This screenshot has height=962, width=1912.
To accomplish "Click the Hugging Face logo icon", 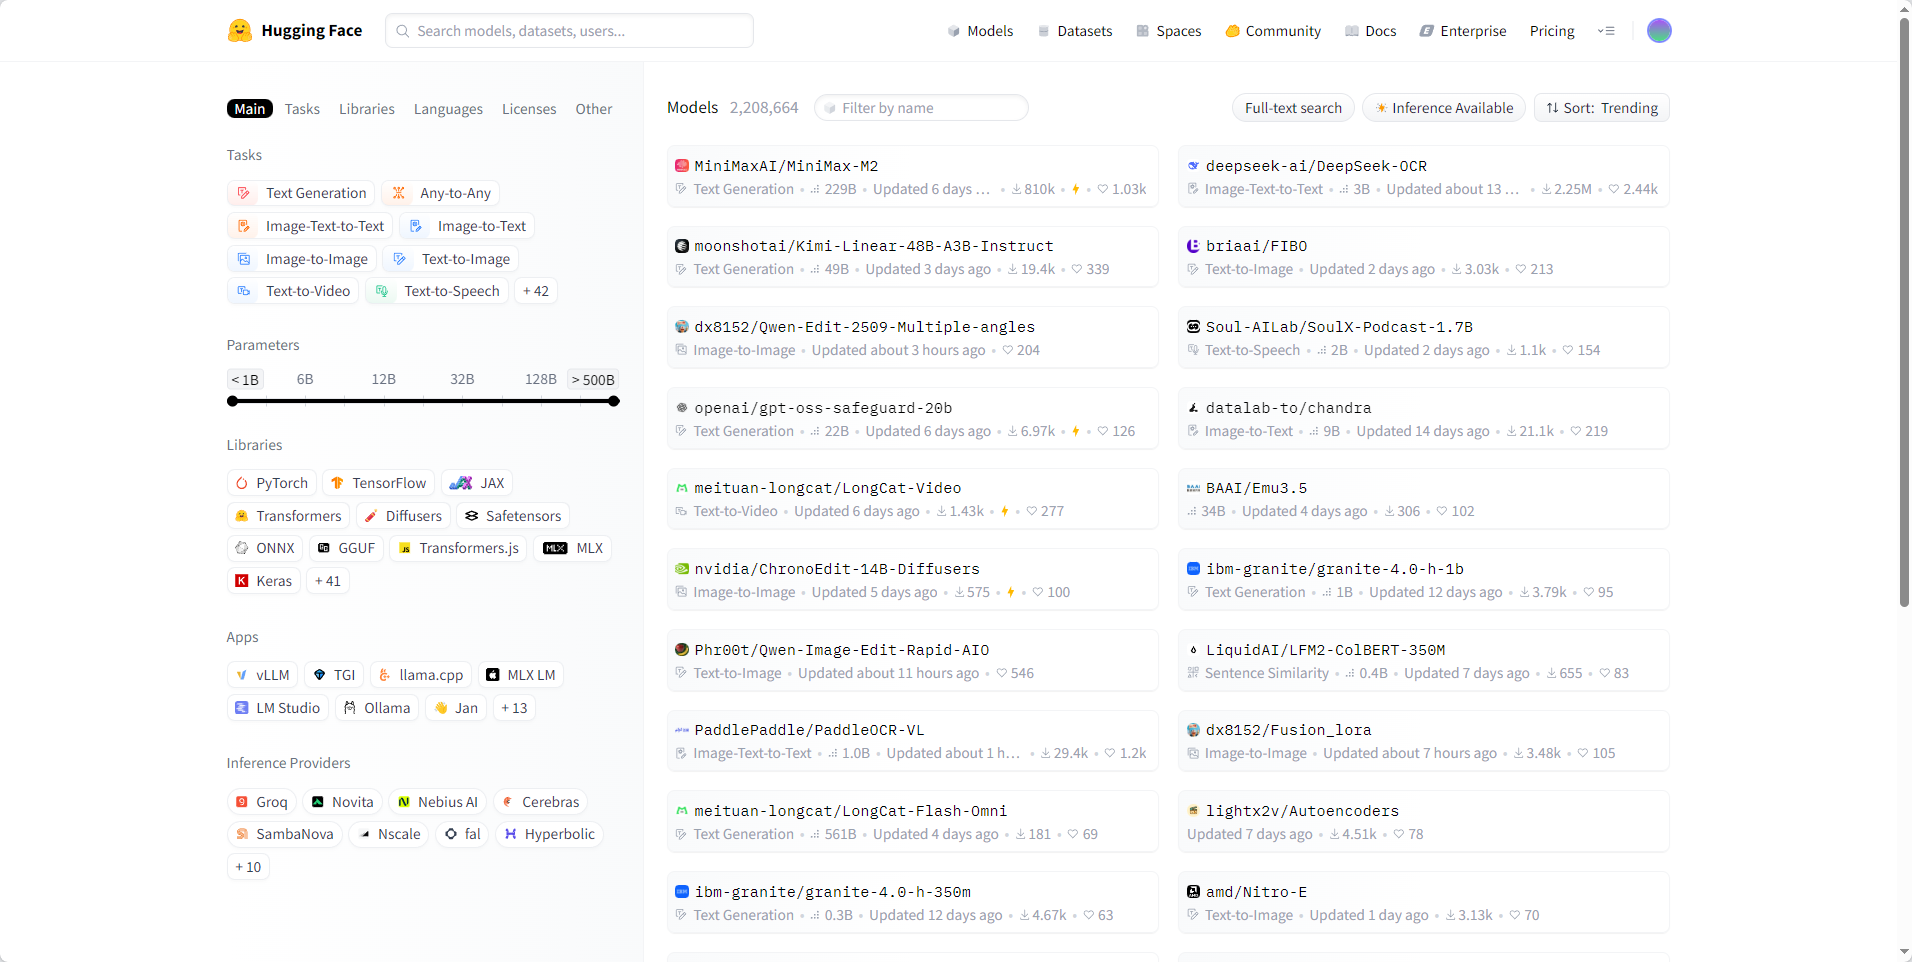I will pyautogui.click(x=239, y=31).
